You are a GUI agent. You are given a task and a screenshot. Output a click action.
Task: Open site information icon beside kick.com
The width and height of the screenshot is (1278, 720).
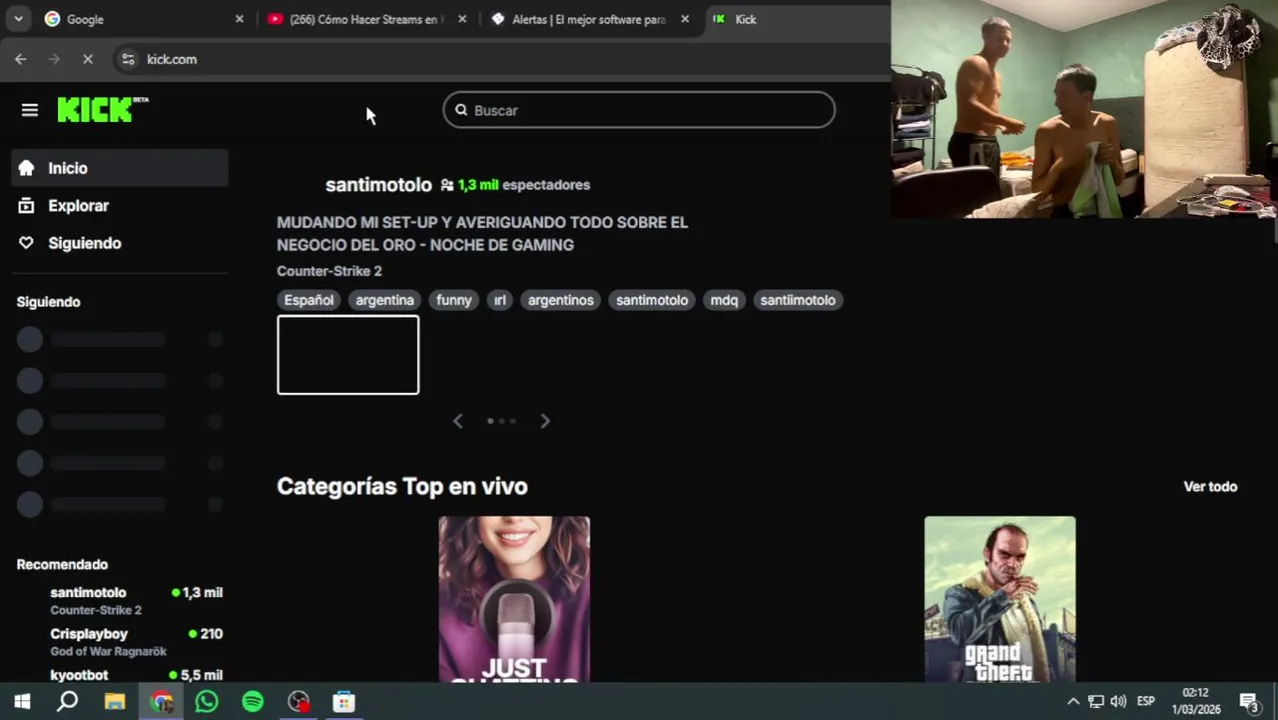pos(128,59)
